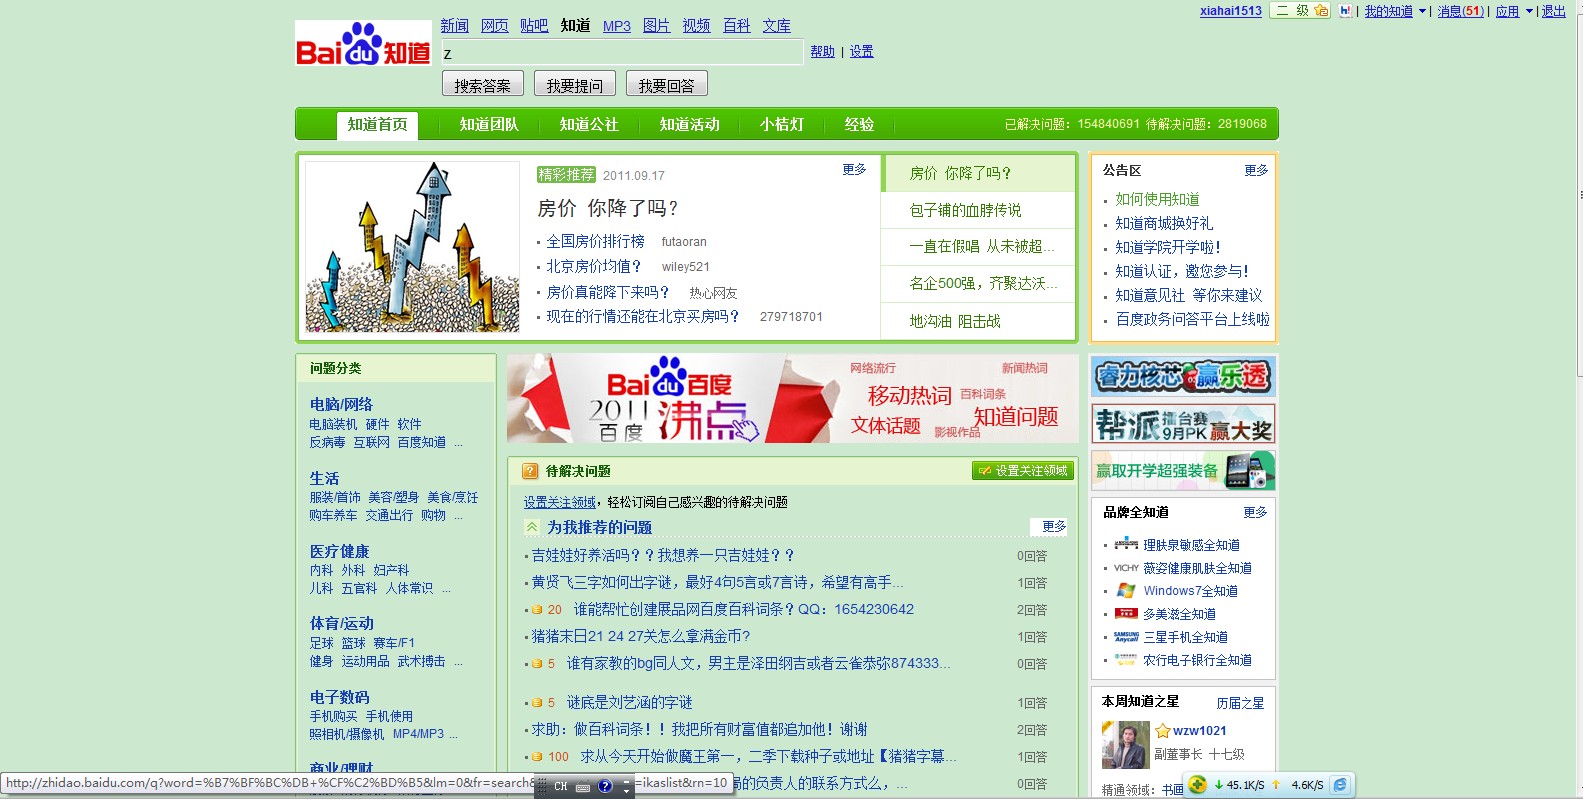Open the 消息(51) link
This screenshot has height=799, width=1583.
tap(1461, 12)
